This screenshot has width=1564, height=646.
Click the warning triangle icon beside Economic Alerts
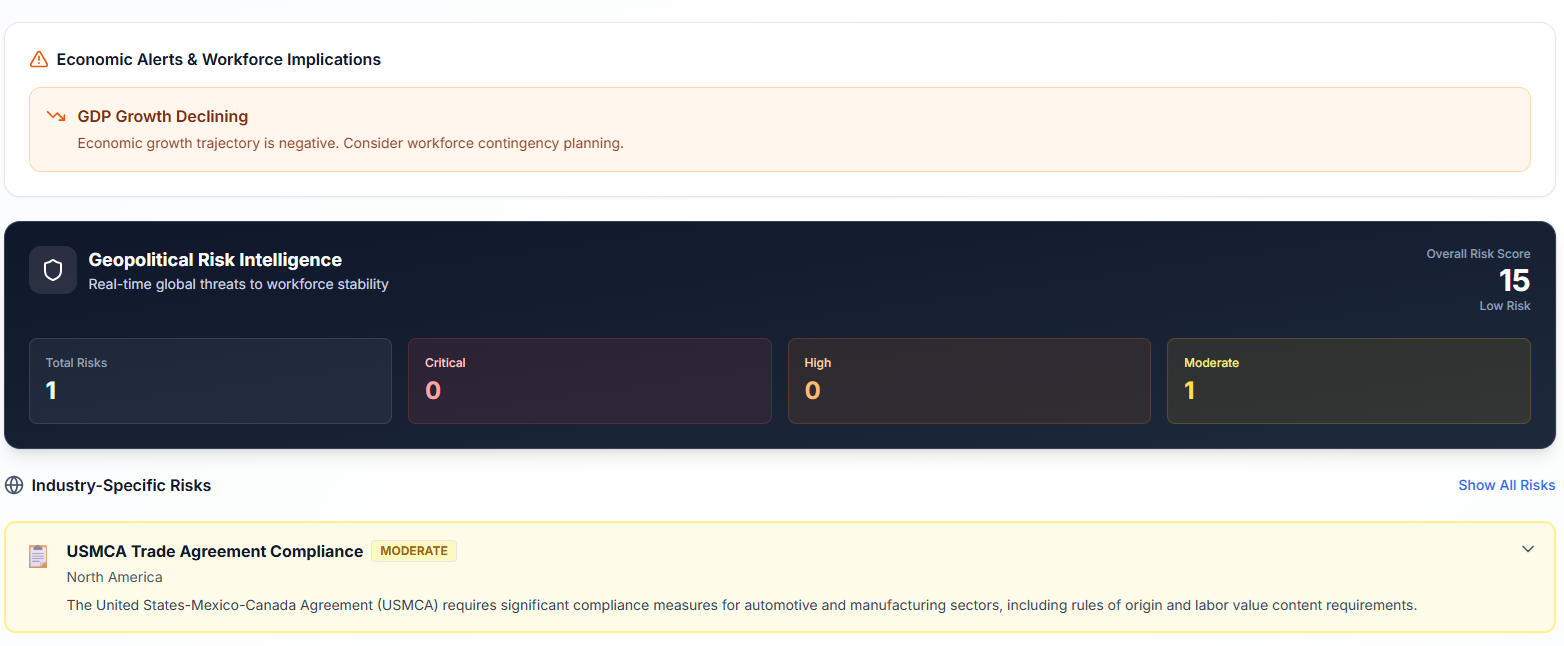pos(39,59)
